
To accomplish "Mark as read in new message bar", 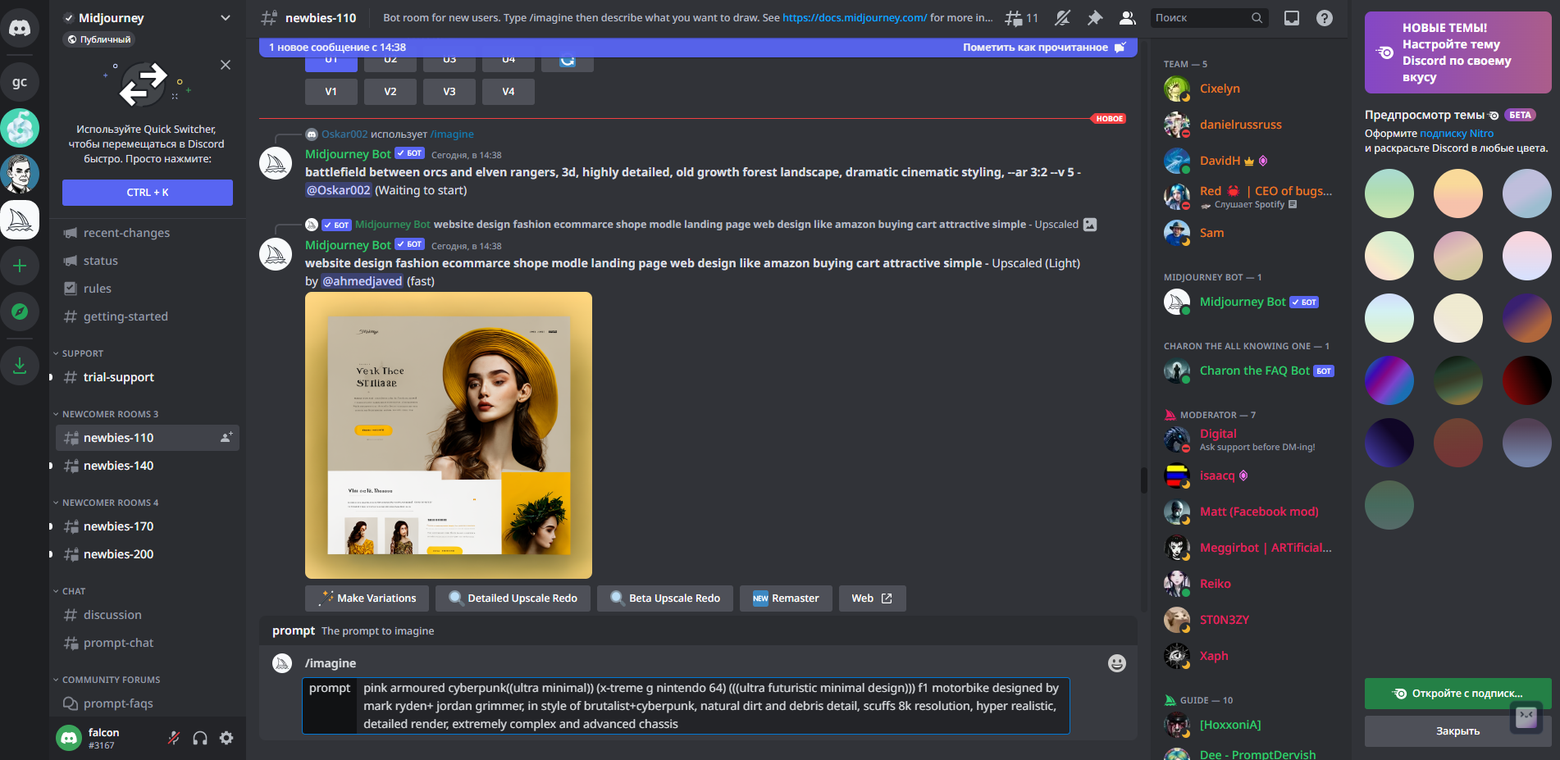I will pyautogui.click(x=1044, y=47).
